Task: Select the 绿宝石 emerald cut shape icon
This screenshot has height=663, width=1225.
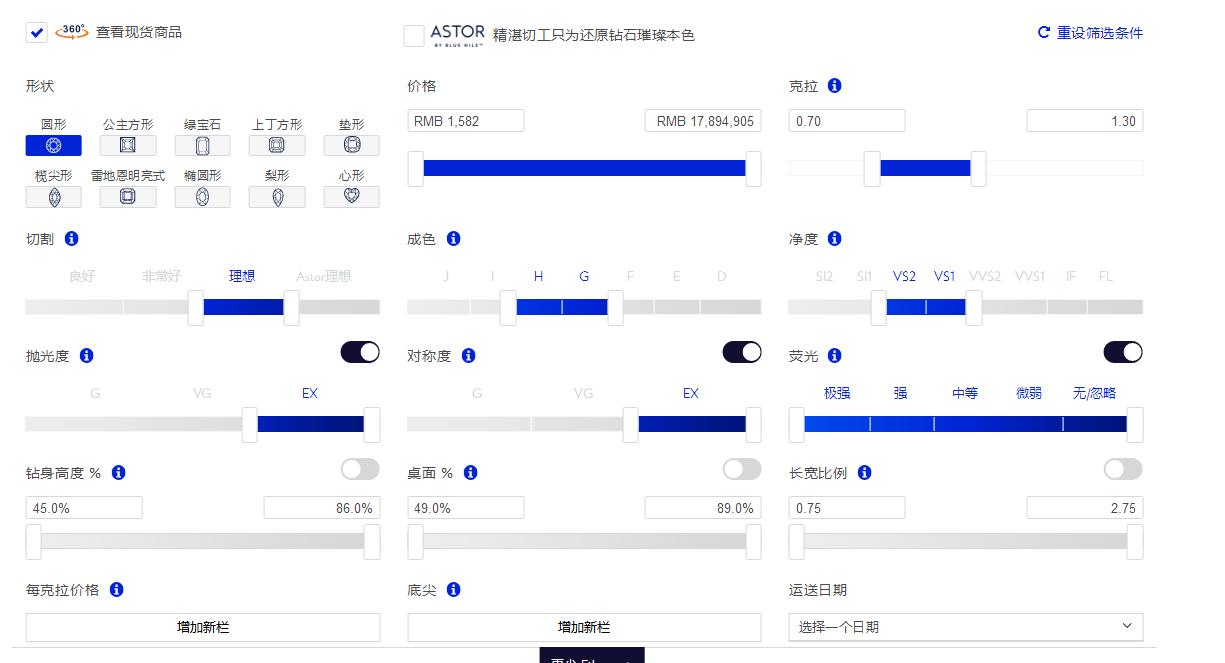Action: click(x=202, y=145)
